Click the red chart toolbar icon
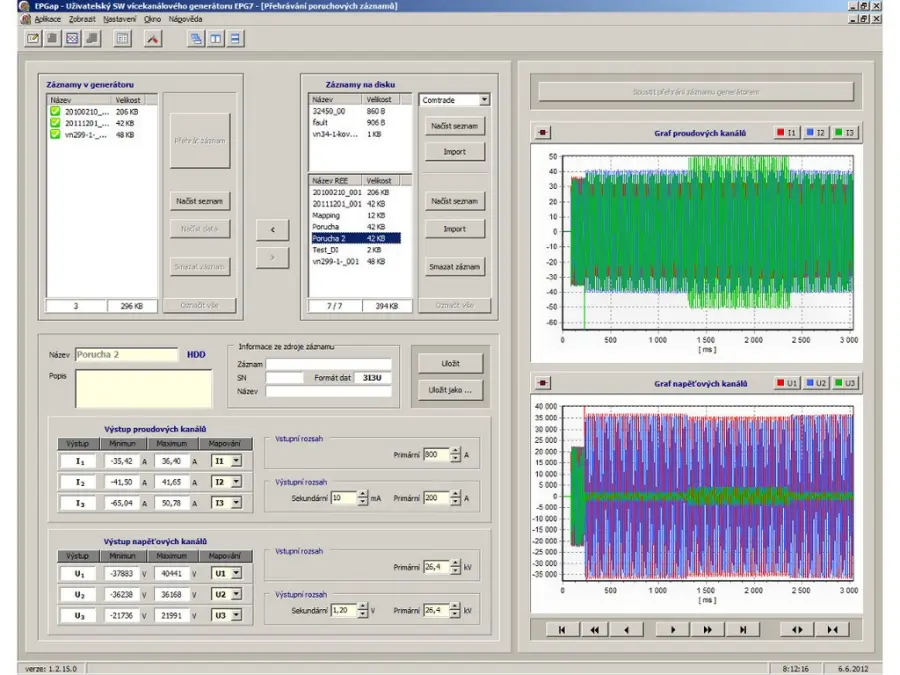 [153, 39]
